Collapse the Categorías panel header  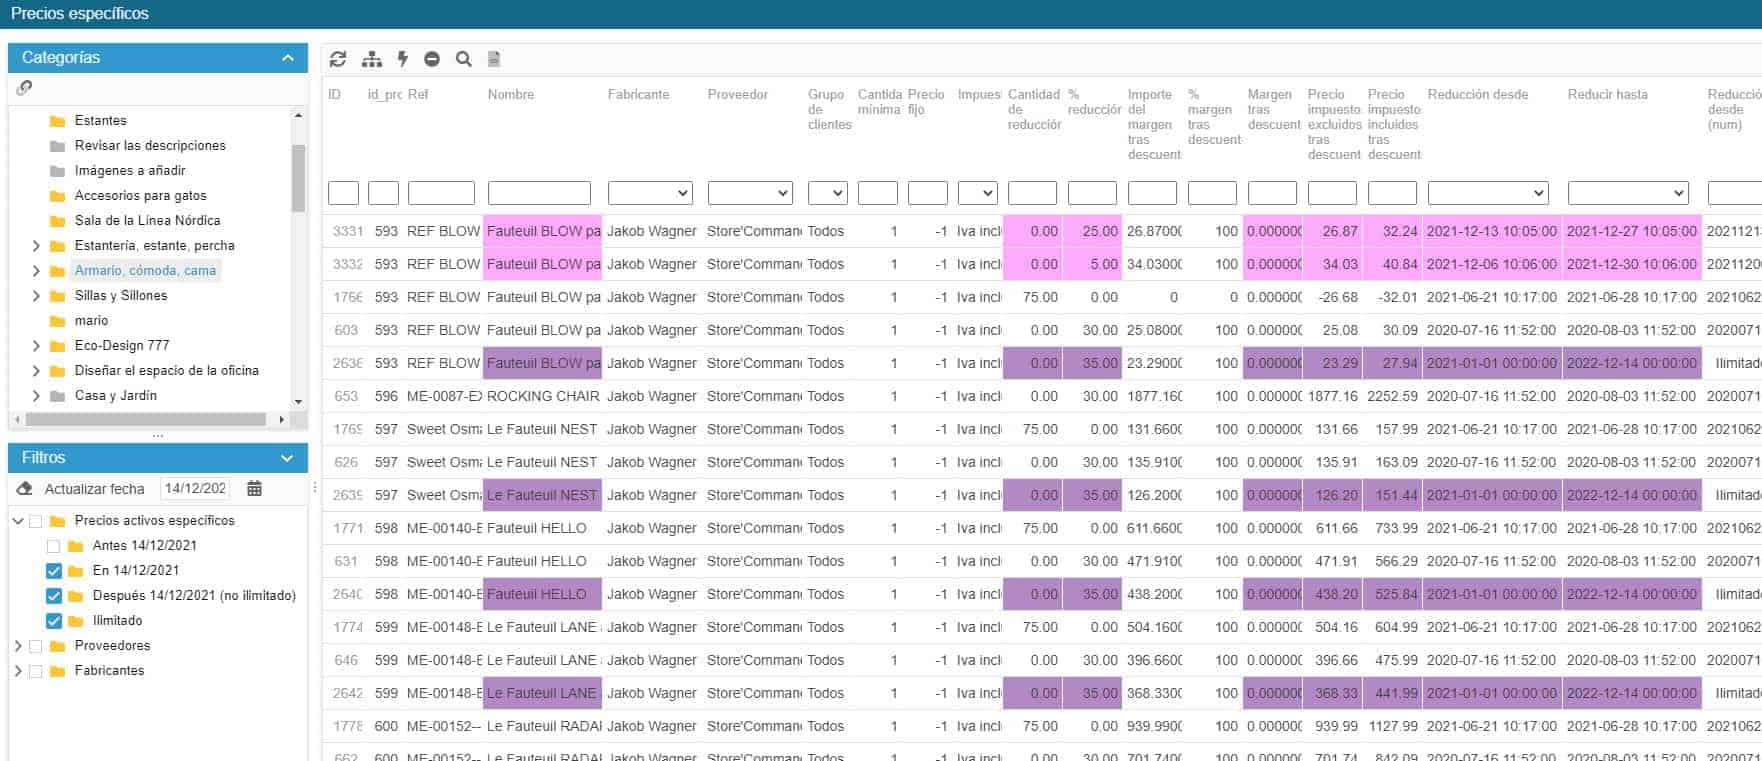[x=288, y=58]
